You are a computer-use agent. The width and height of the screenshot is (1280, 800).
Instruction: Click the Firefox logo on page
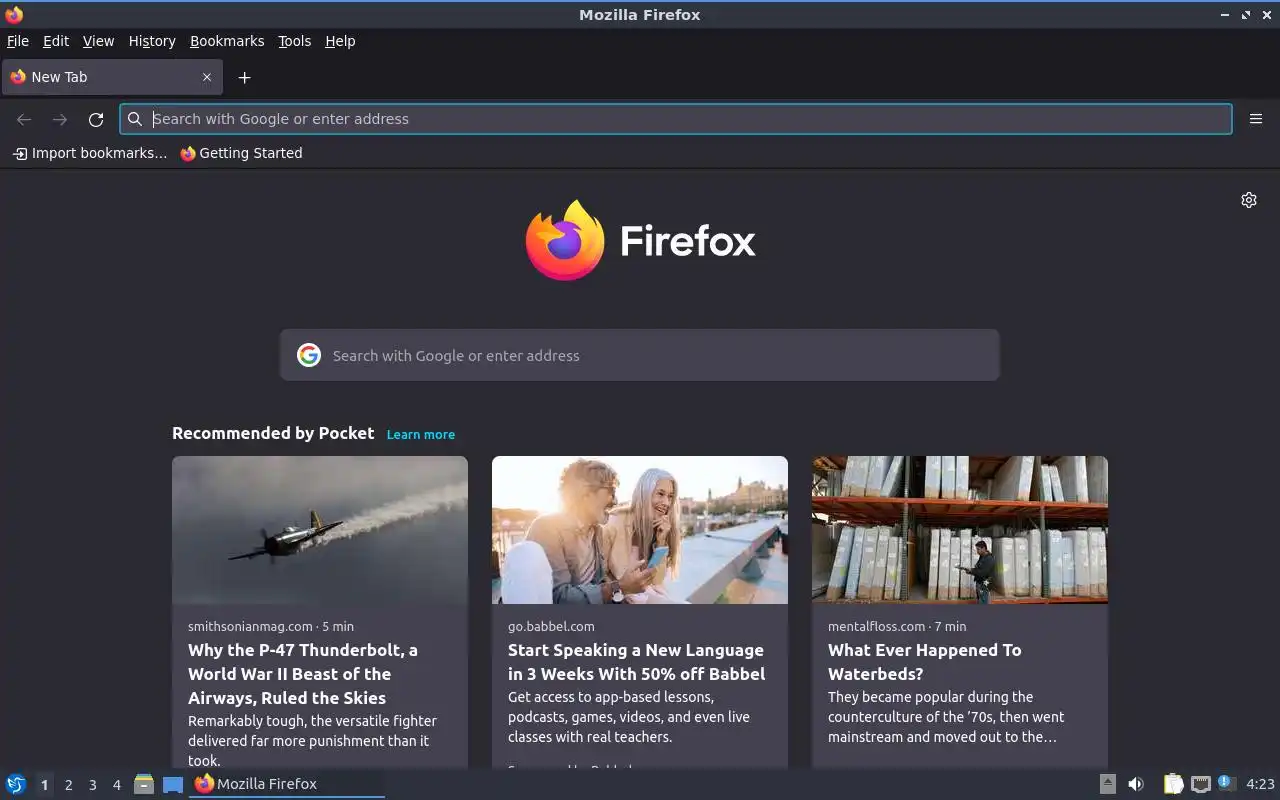click(x=640, y=240)
